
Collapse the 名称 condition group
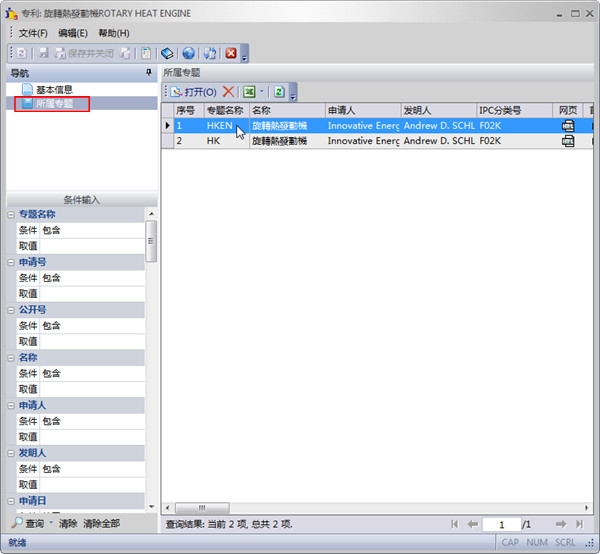pyautogui.click(x=11, y=358)
